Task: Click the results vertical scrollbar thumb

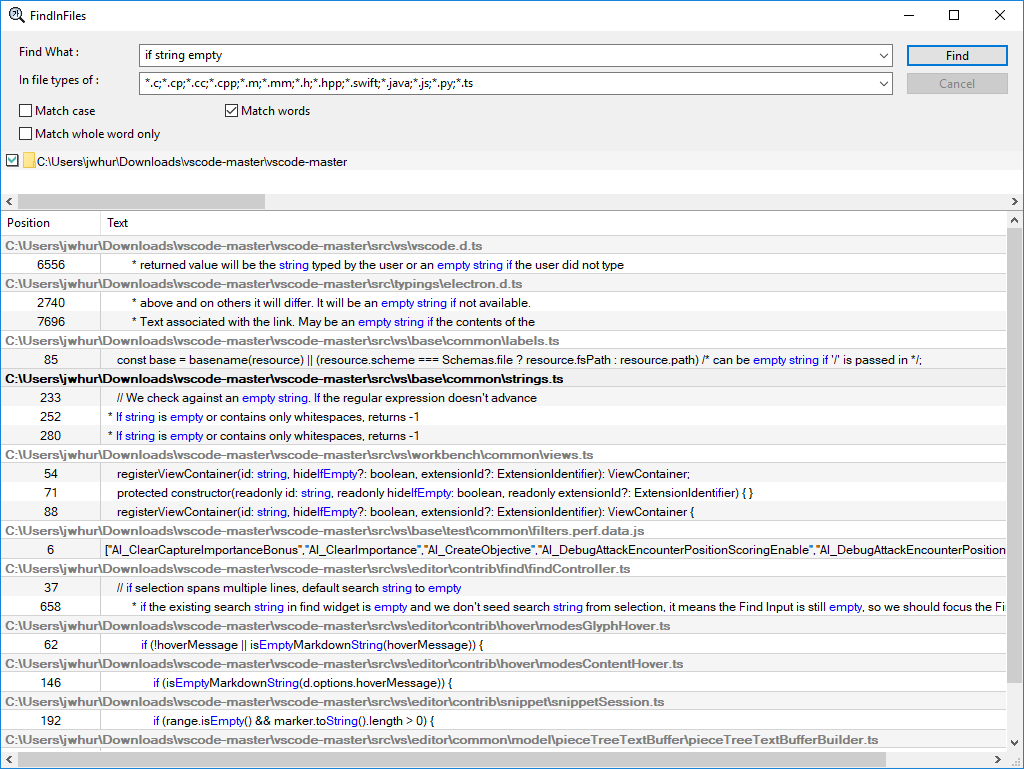Action: click(1014, 456)
